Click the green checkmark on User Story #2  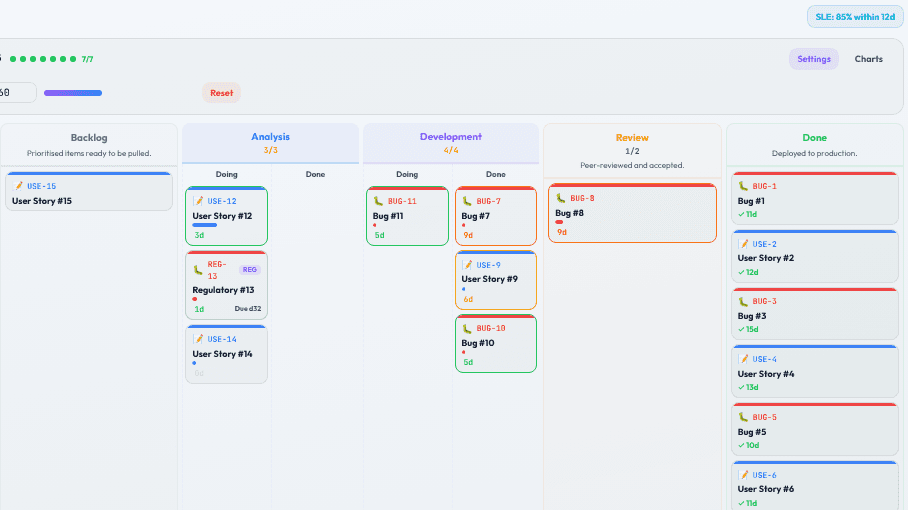[741, 272]
